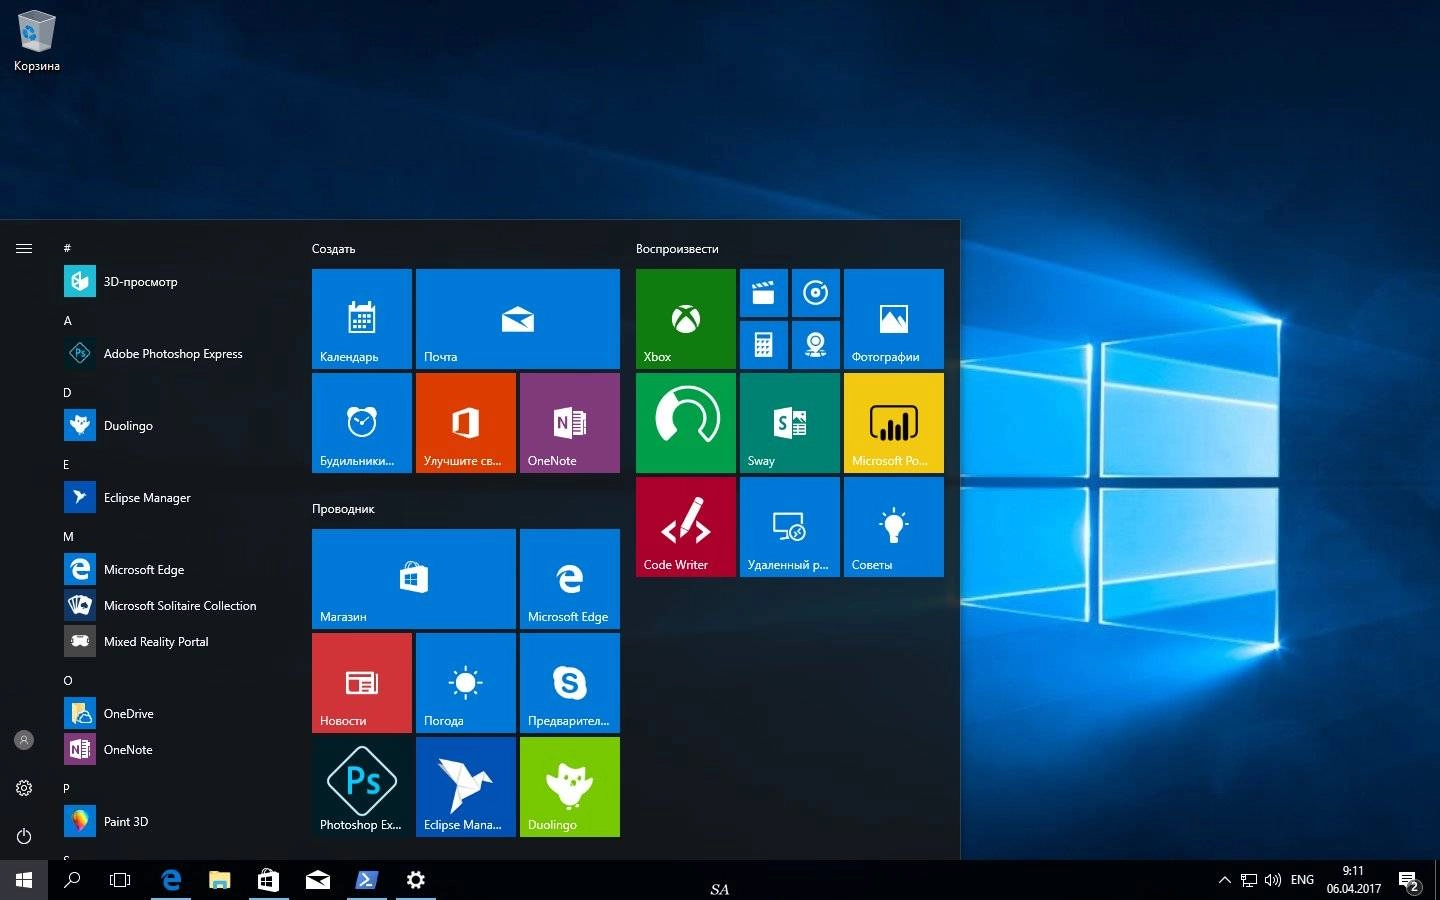Open OneDrive in the app list
Screen dimensions: 1440x900
point(174,714)
